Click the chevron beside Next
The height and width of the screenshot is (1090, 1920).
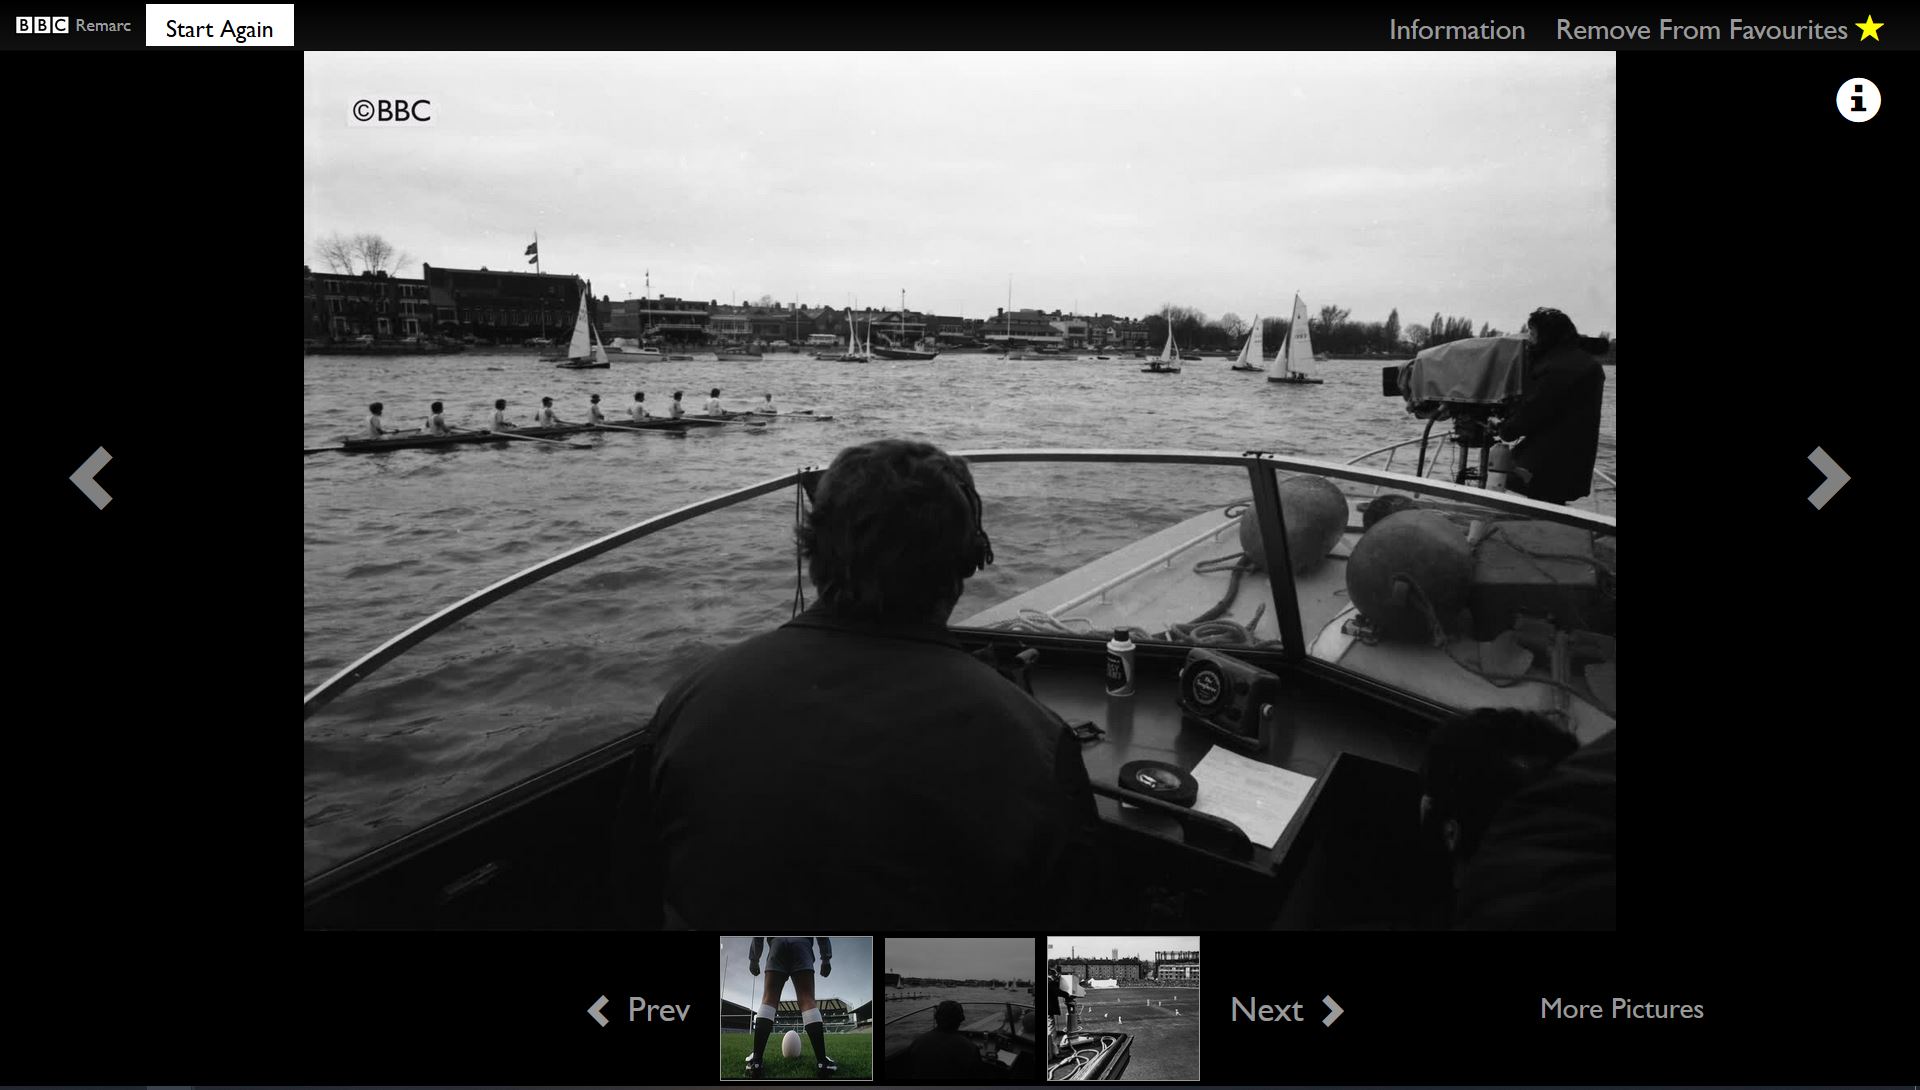pos(1332,1010)
